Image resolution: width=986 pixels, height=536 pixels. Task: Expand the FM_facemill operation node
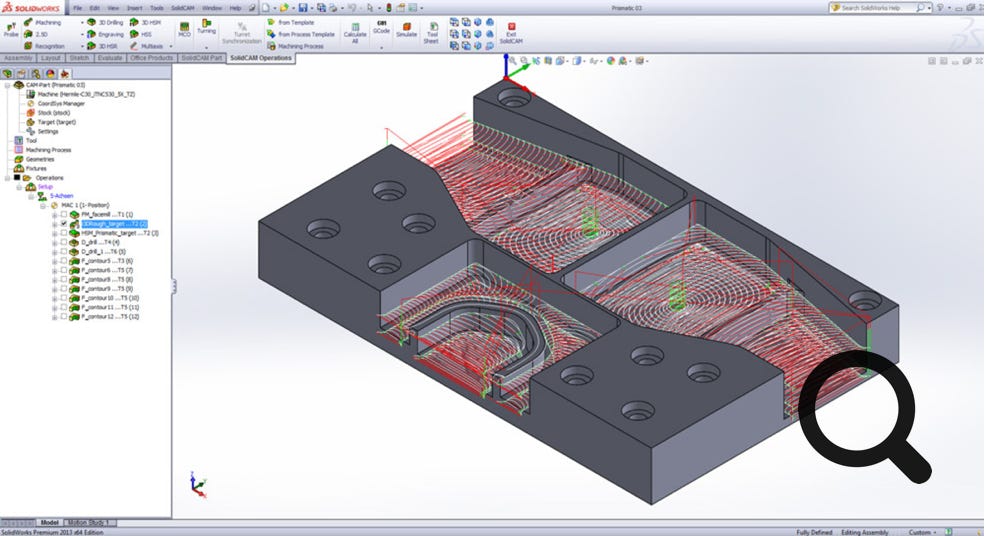(x=55, y=215)
